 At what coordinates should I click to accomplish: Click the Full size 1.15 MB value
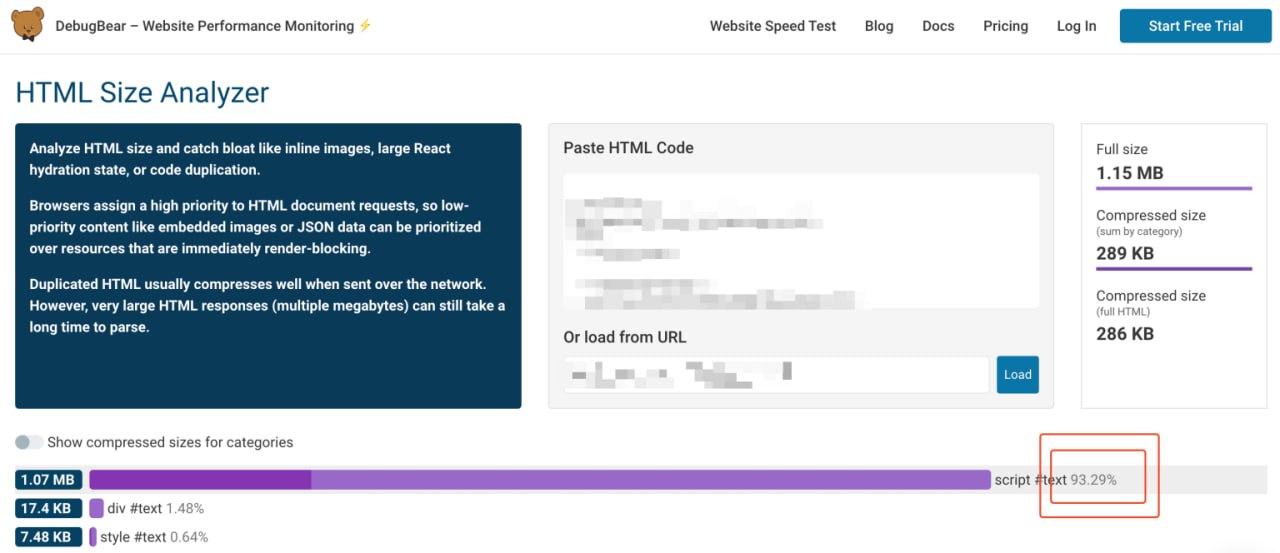click(1130, 173)
